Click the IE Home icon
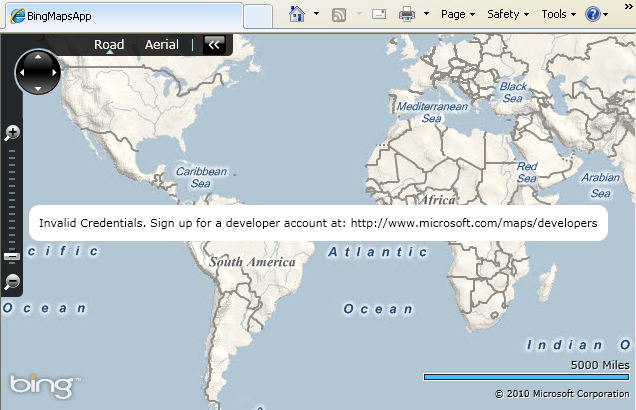The height and width of the screenshot is (410, 636). [x=297, y=14]
